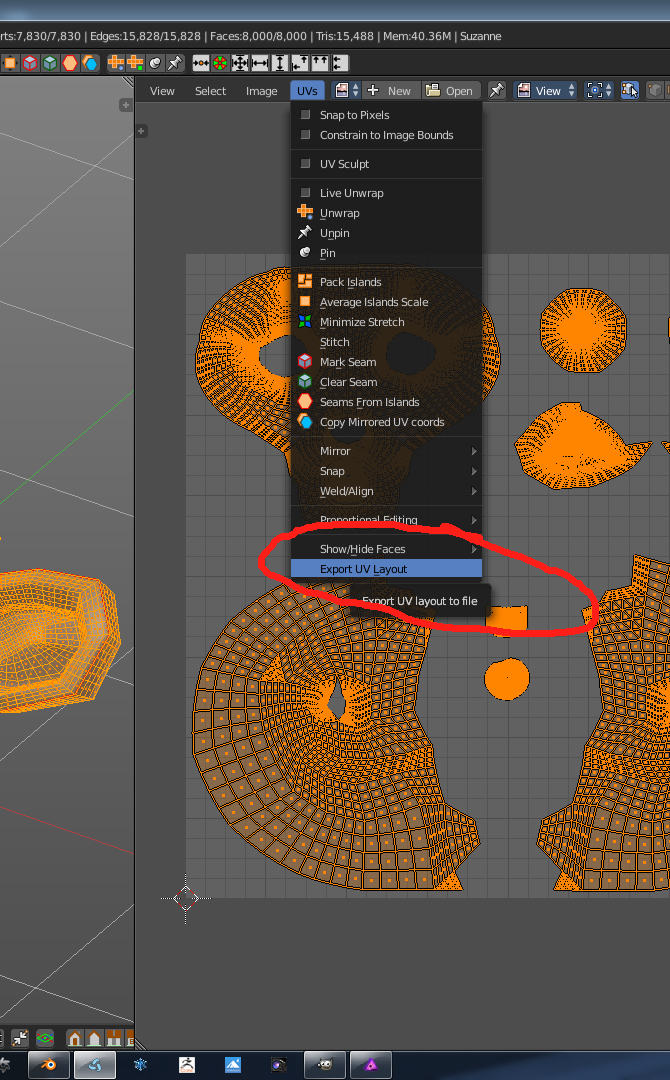Click the GIMP icon in the taskbar
670x1080 pixels.
coord(325,1065)
